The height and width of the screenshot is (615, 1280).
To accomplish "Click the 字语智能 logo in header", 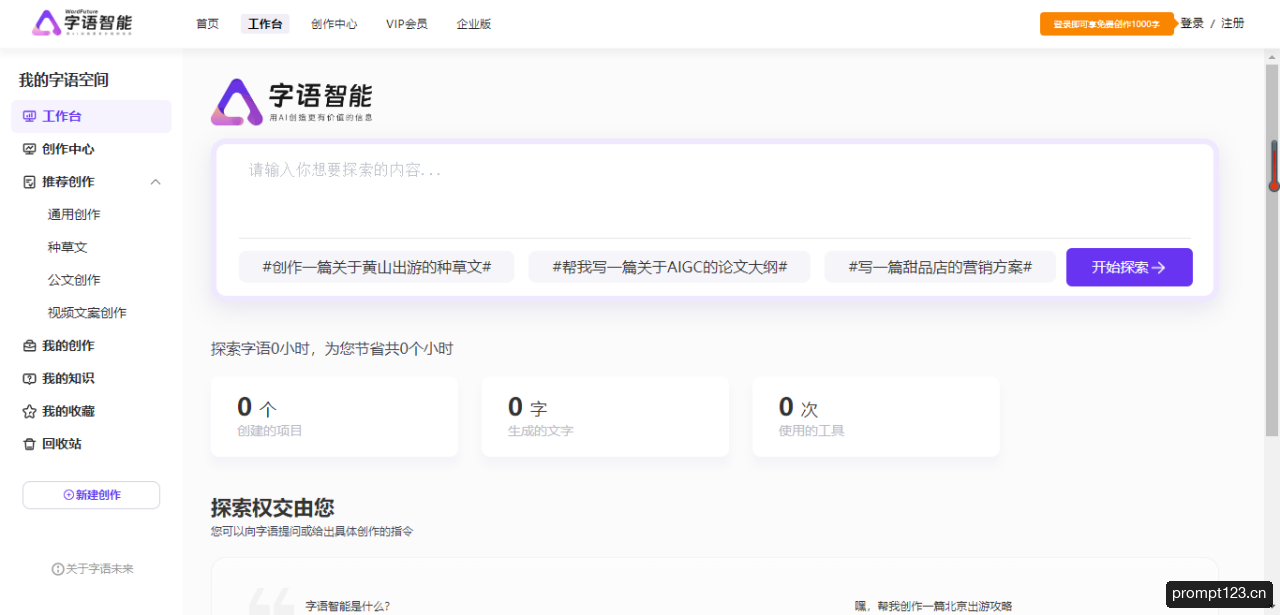I will tap(82, 22).
